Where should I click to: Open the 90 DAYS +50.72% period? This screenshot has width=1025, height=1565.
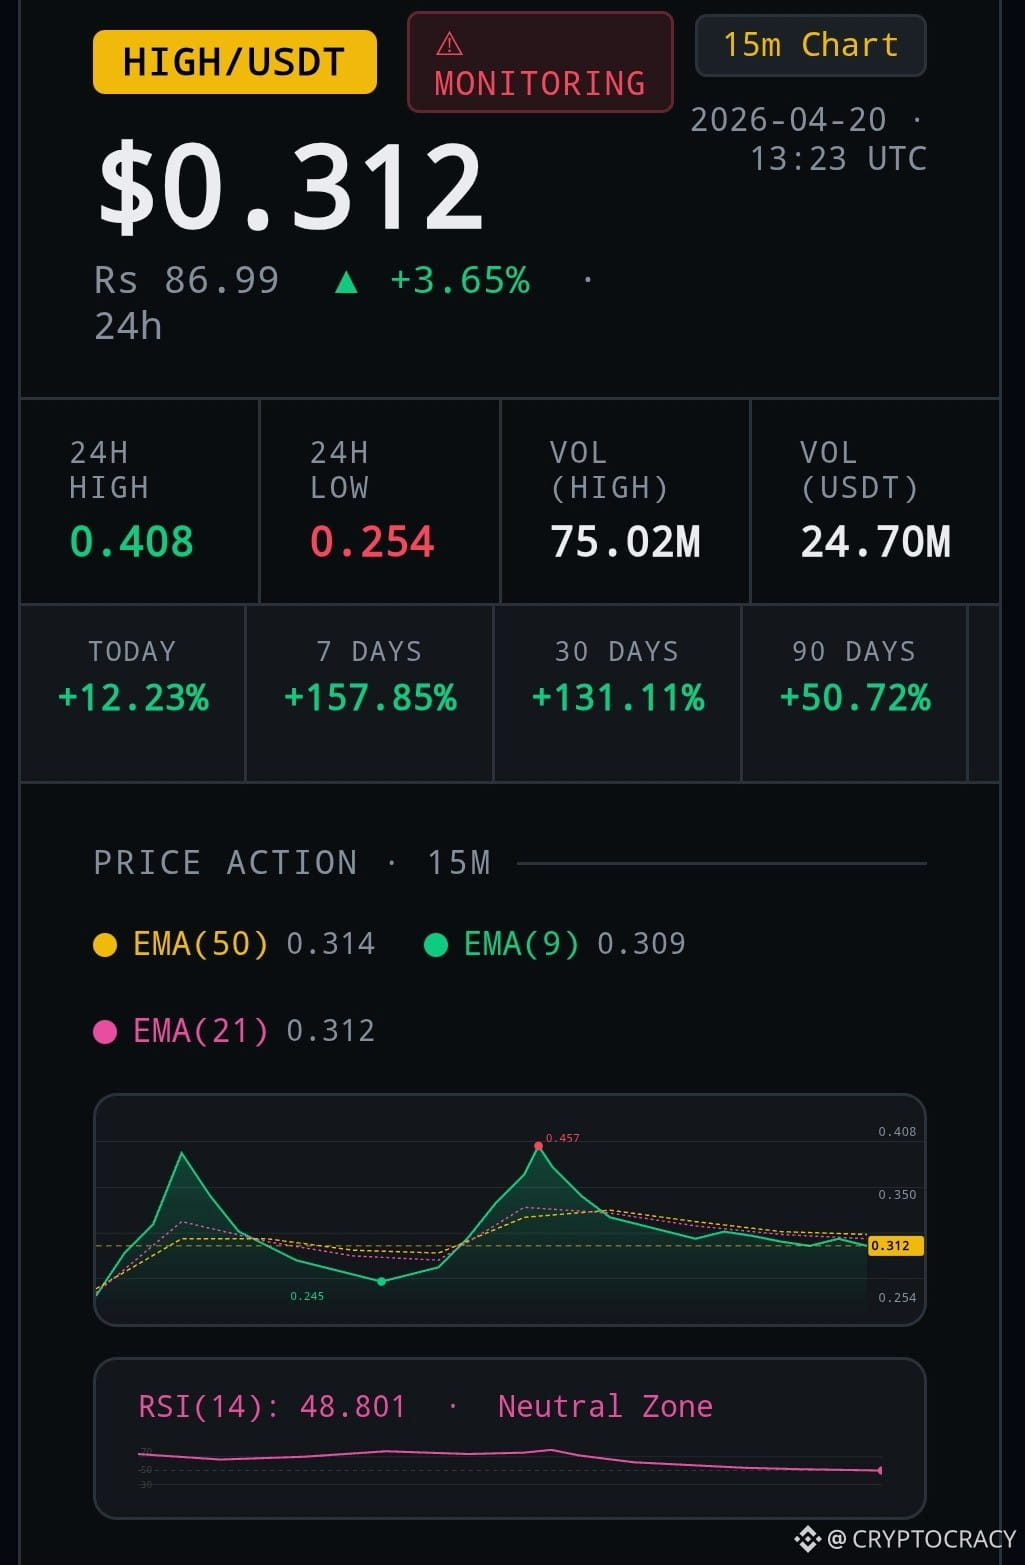(855, 693)
